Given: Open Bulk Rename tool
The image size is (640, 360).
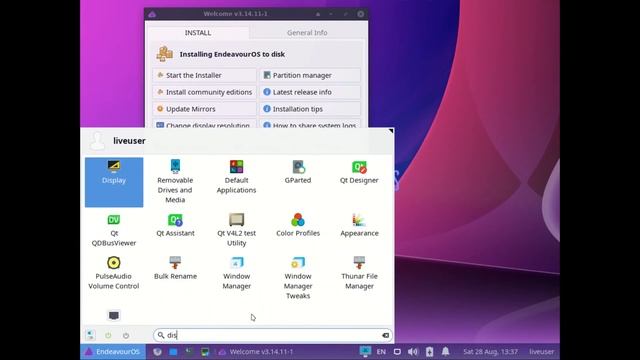Looking at the screenshot, I should click(x=175, y=268).
